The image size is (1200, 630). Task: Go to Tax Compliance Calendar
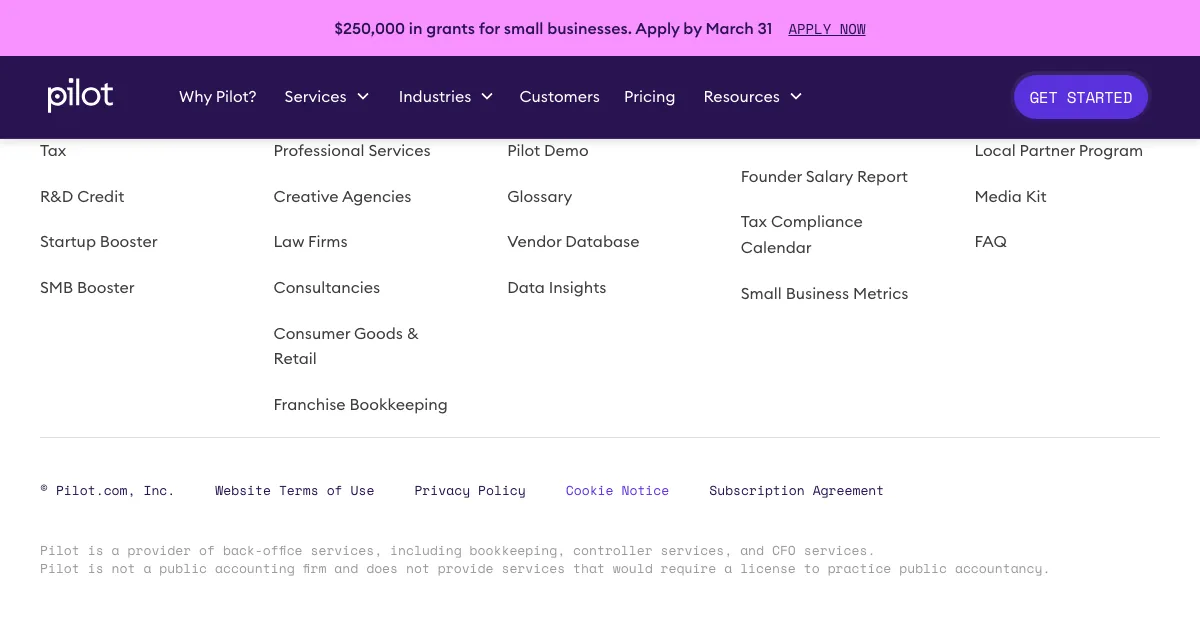point(801,235)
